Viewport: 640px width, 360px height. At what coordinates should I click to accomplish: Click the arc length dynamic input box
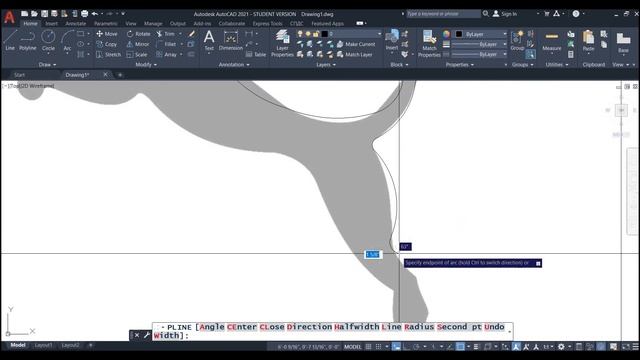372,254
